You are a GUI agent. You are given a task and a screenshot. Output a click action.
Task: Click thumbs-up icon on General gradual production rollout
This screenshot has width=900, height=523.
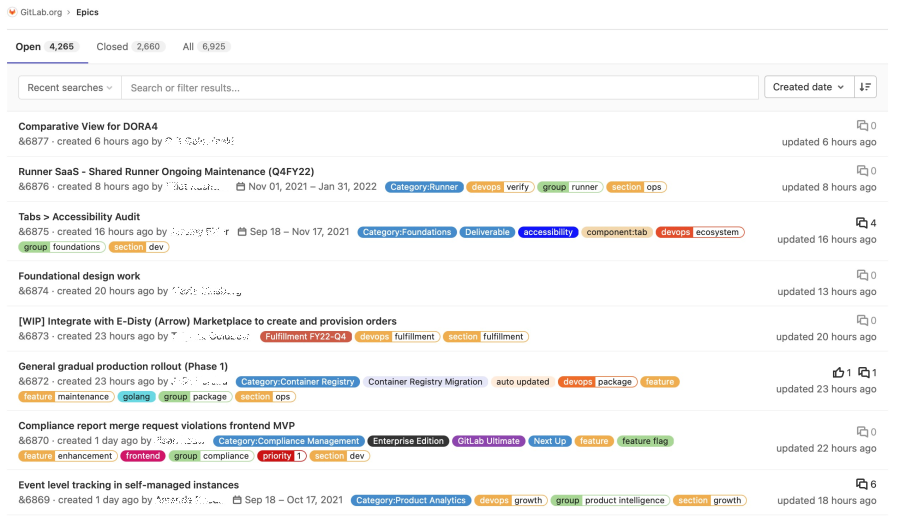coord(838,373)
